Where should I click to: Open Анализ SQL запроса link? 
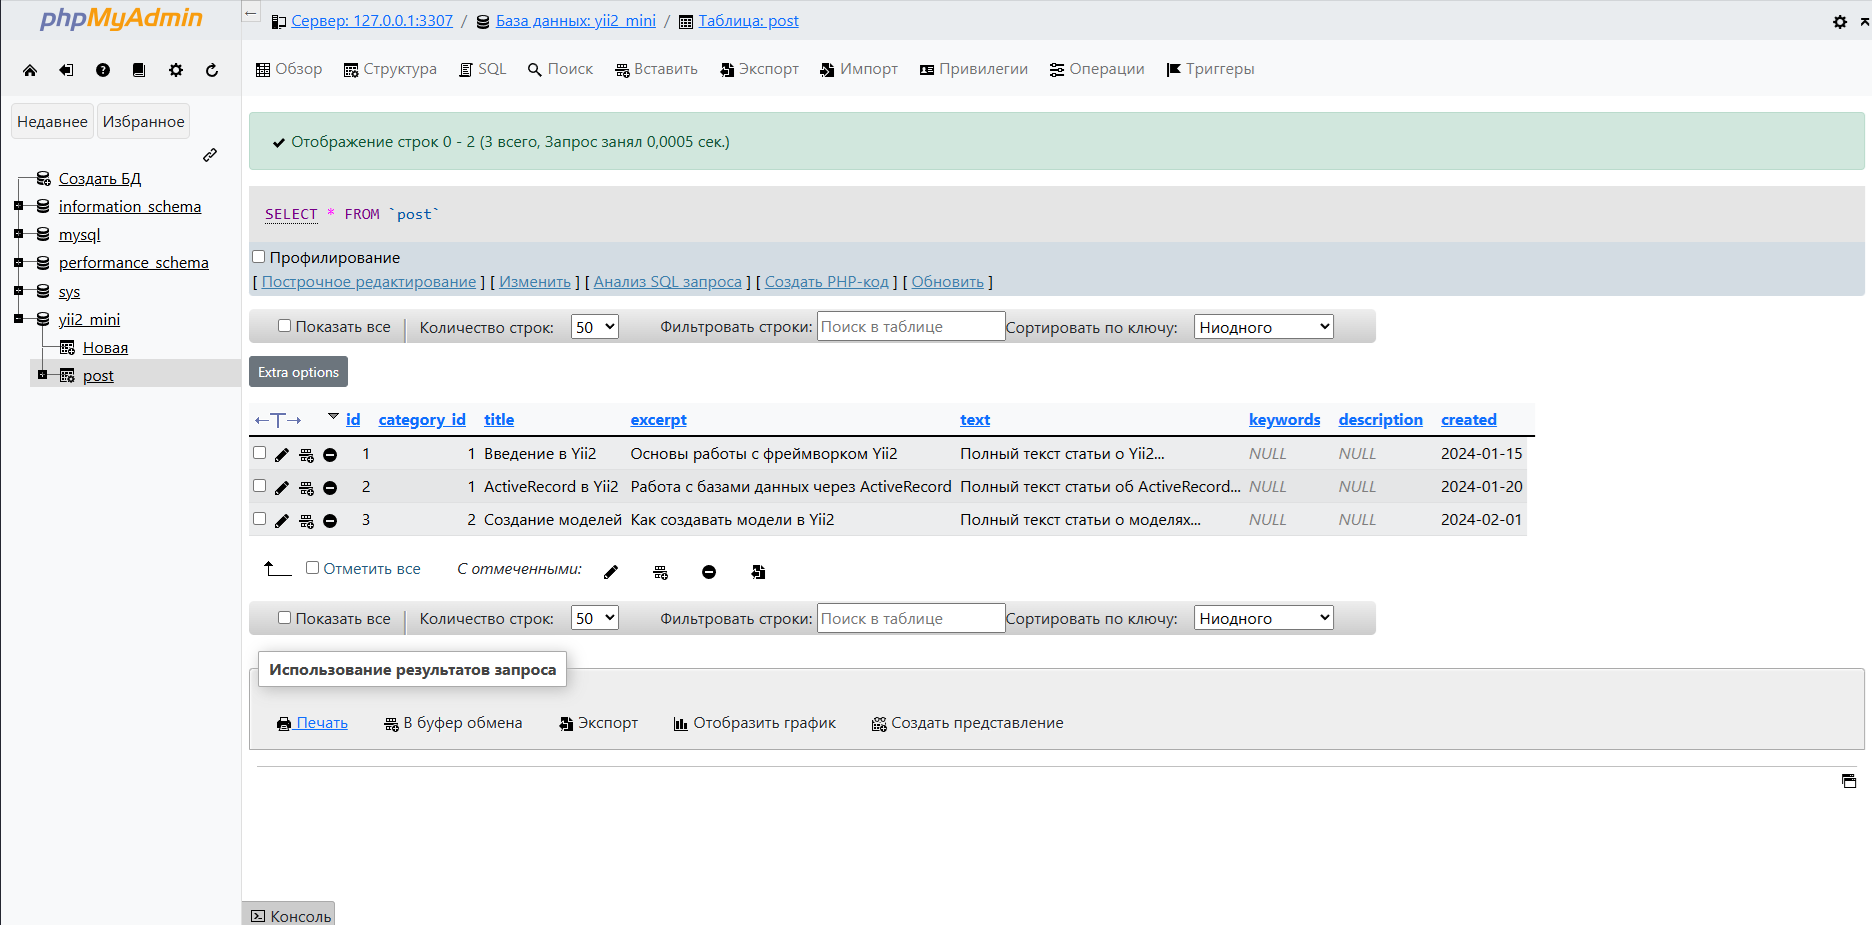pyautogui.click(x=668, y=282)
